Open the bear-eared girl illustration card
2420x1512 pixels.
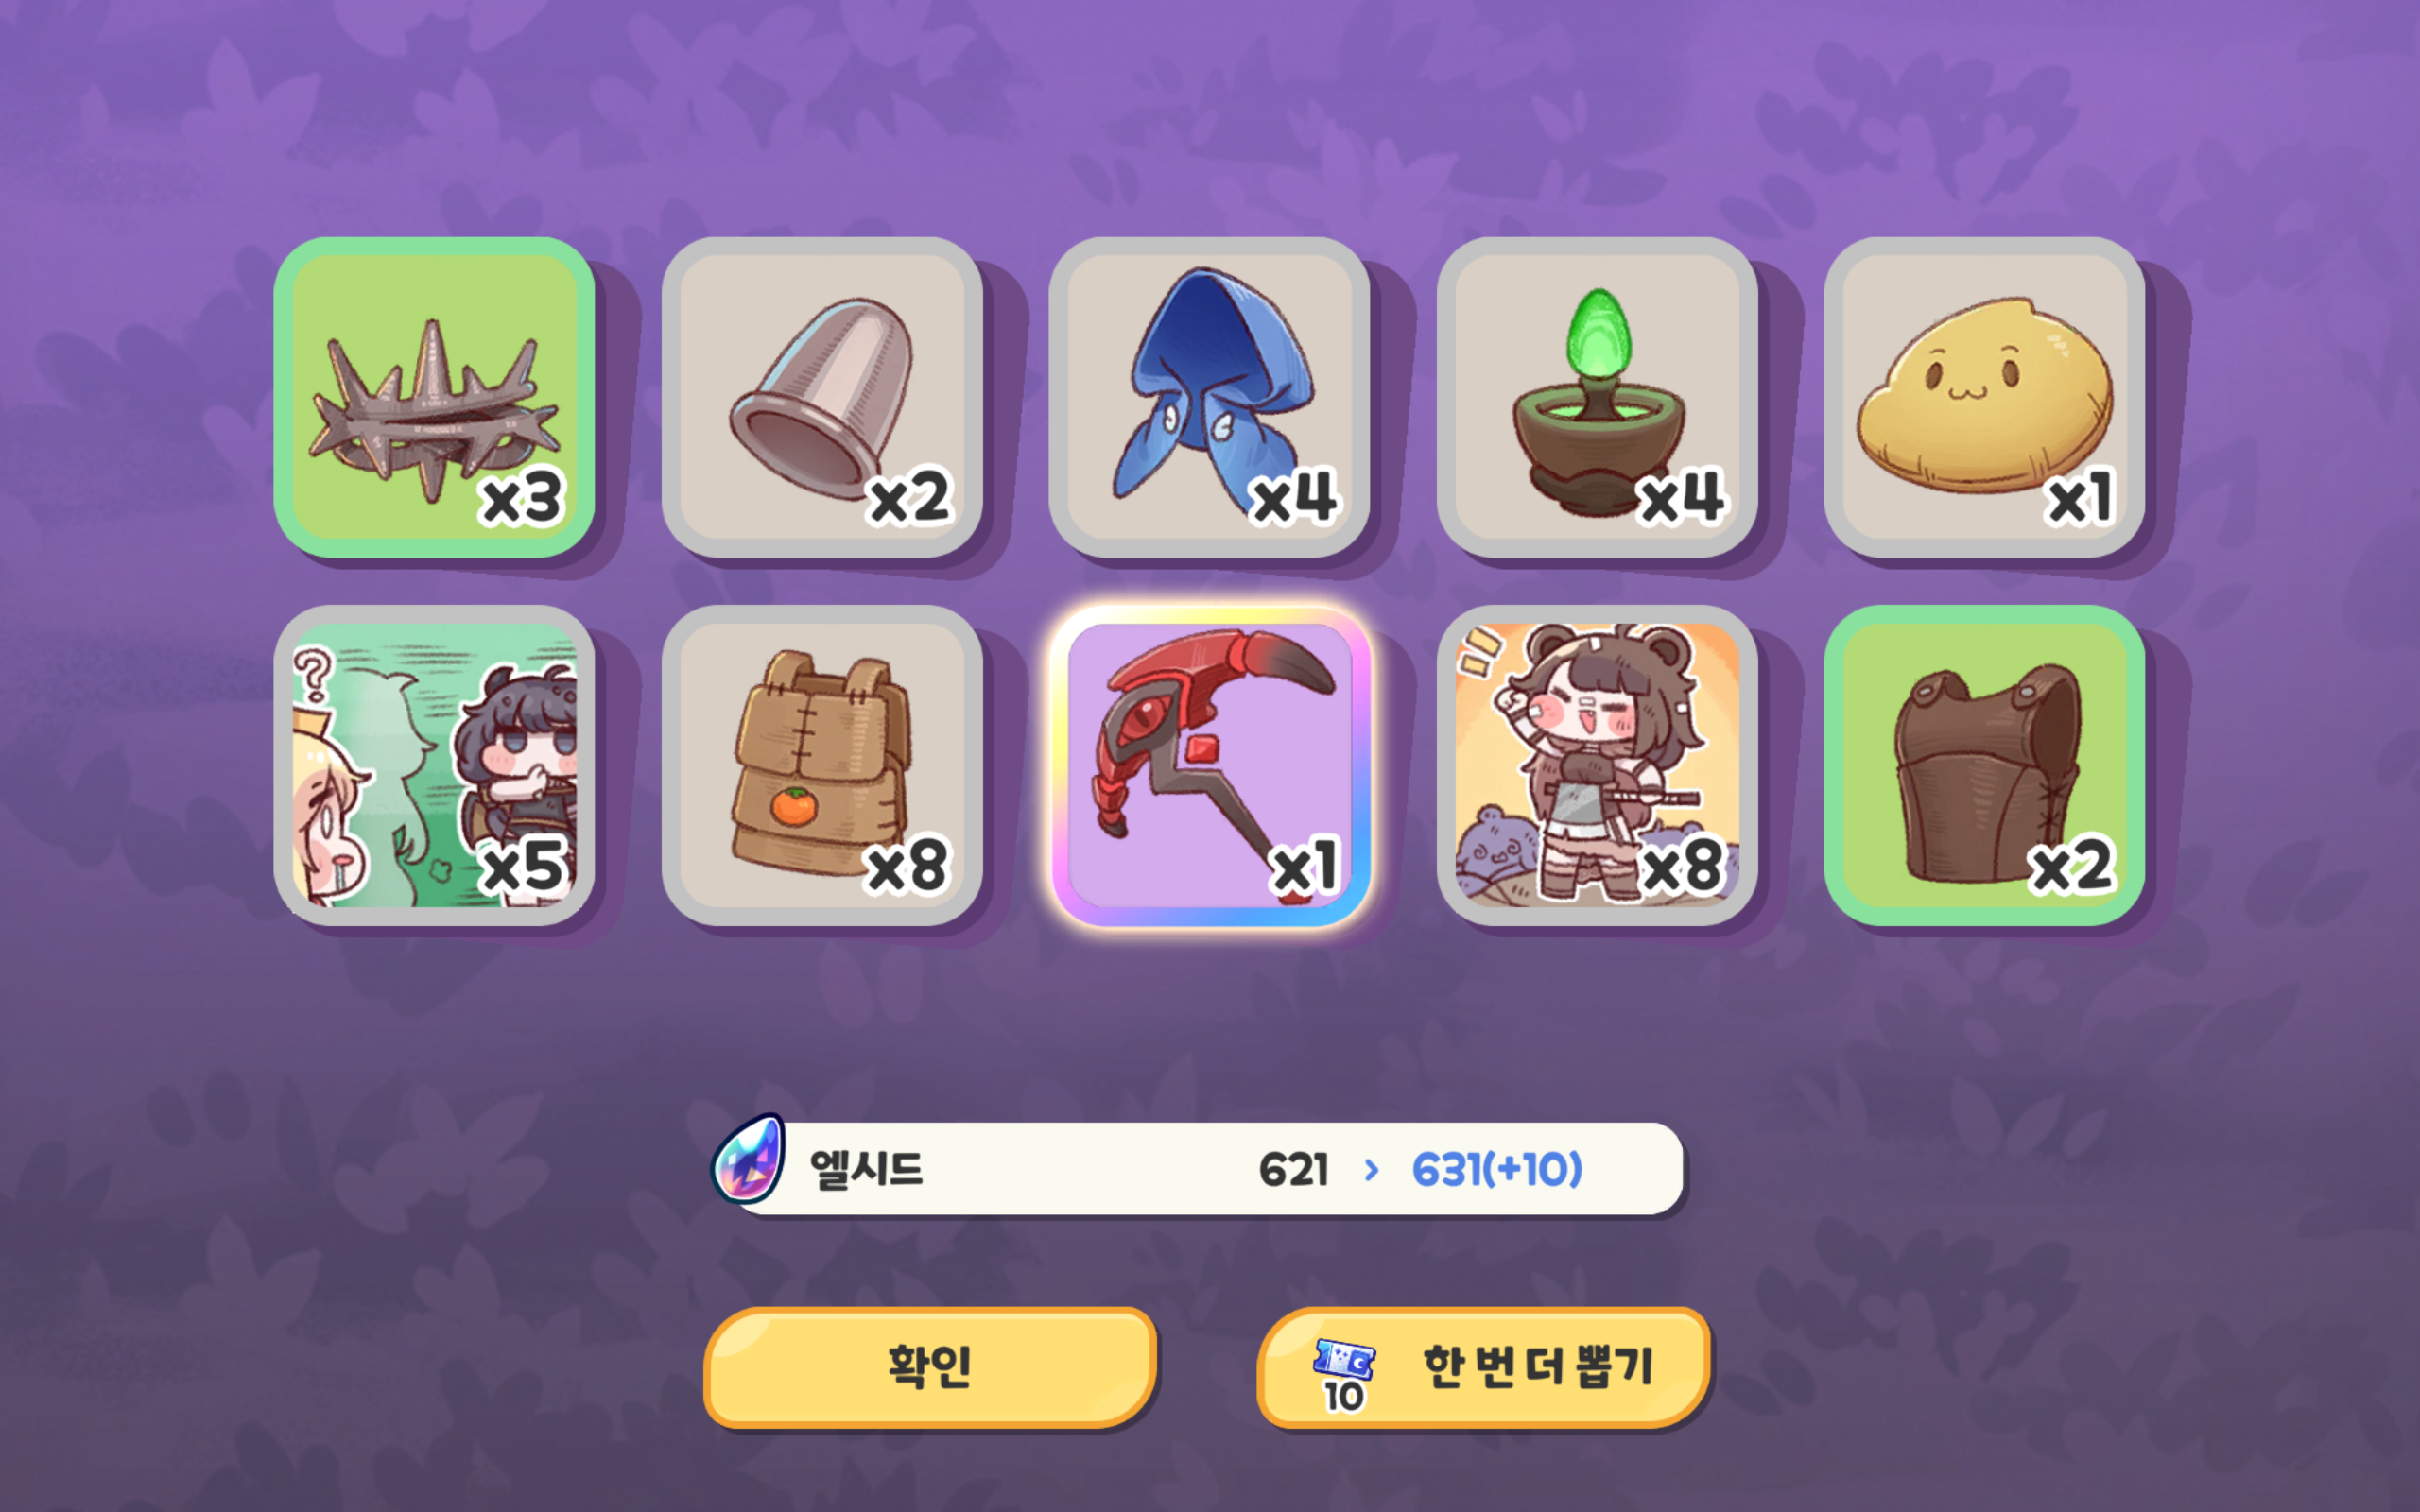(1597, 765)
